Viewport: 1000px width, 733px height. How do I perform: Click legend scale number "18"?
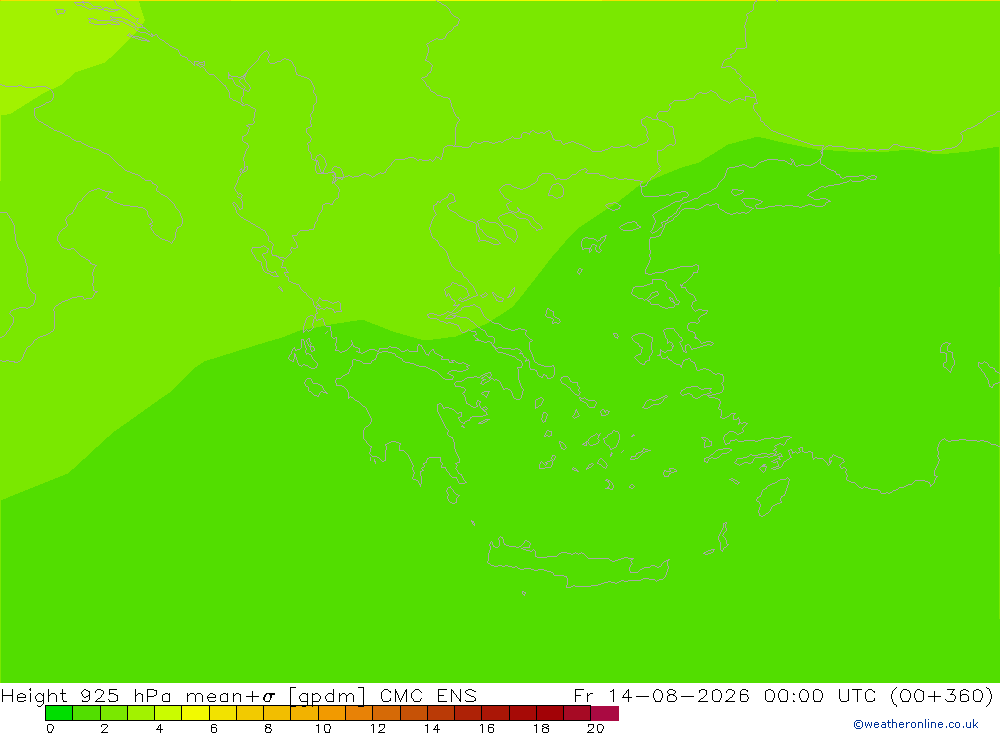[541, 728]
